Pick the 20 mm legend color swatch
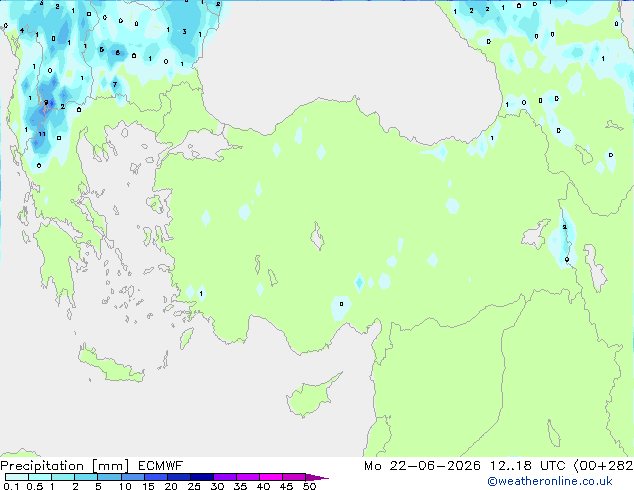The height and width of the screenshot is (490, 634). [178, 477]
